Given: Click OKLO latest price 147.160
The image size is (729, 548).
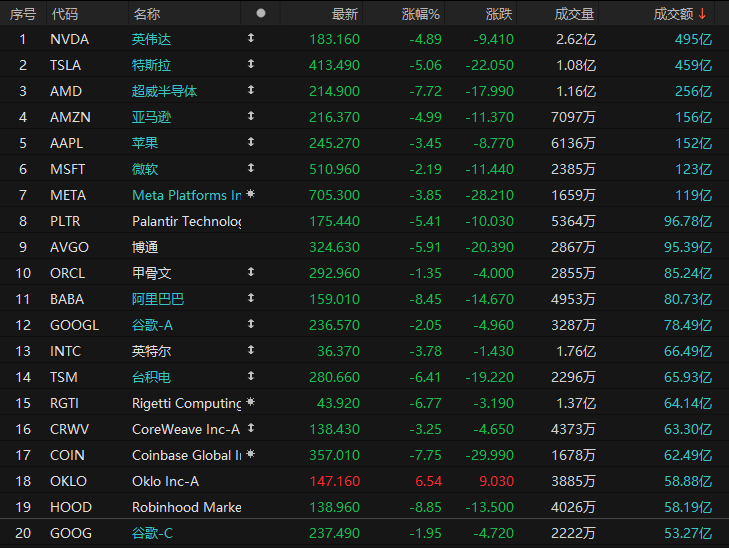Looking at the screenshot, I should point(335,481).
